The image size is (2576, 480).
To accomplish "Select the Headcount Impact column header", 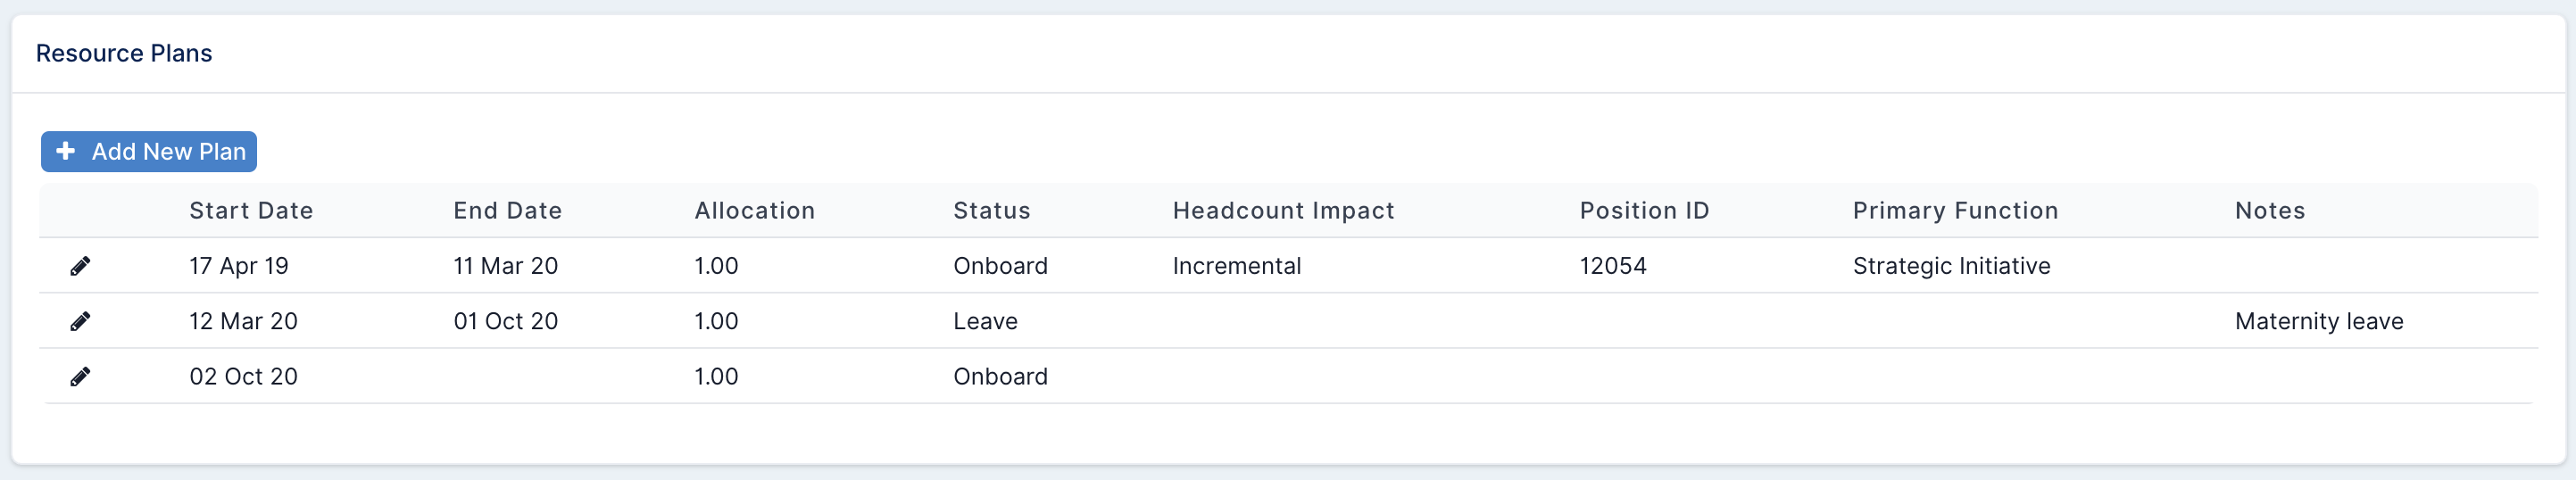I will coord(1283,211).
